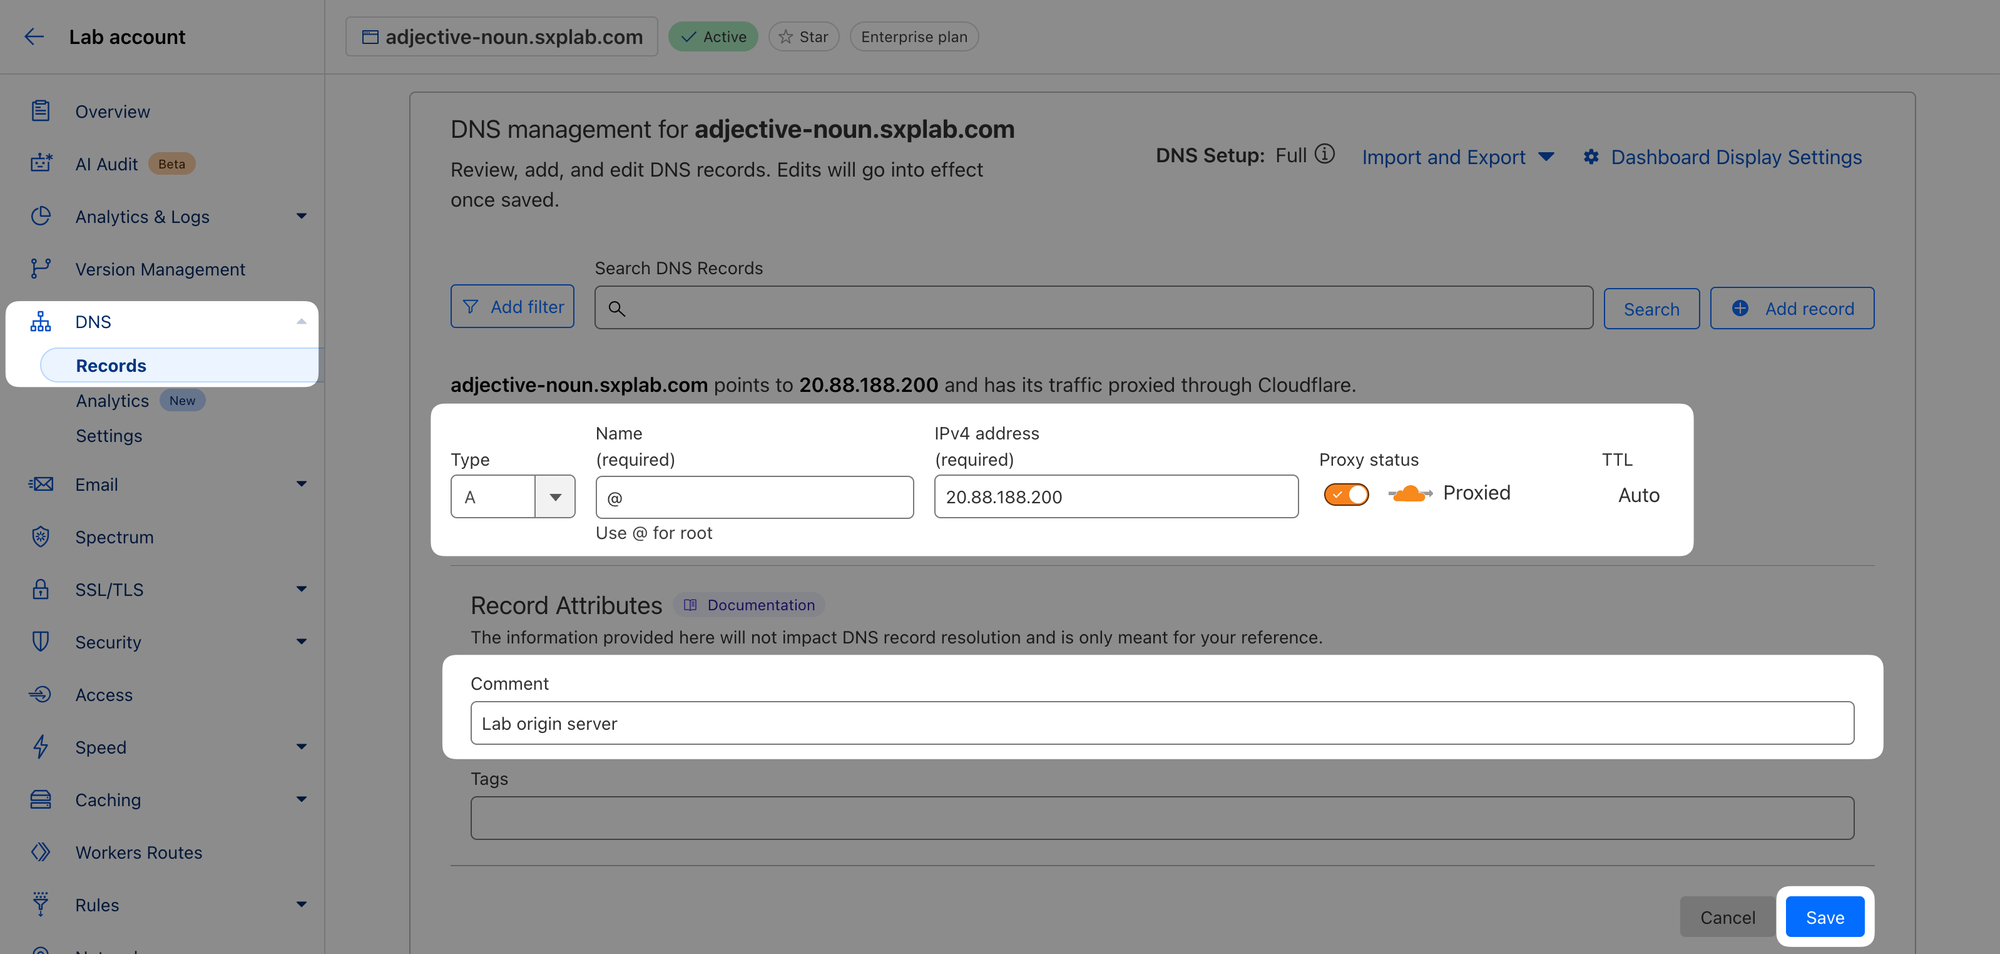The width and height of the screenshot is (2000, 954).
Task: Expand the Email sidebar section
Action: coord(301,484)
